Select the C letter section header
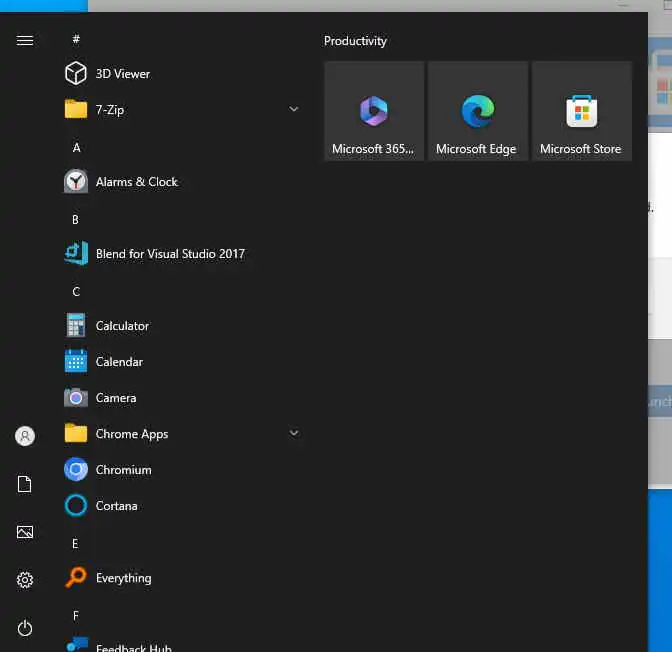 click(x=76, y=292)
